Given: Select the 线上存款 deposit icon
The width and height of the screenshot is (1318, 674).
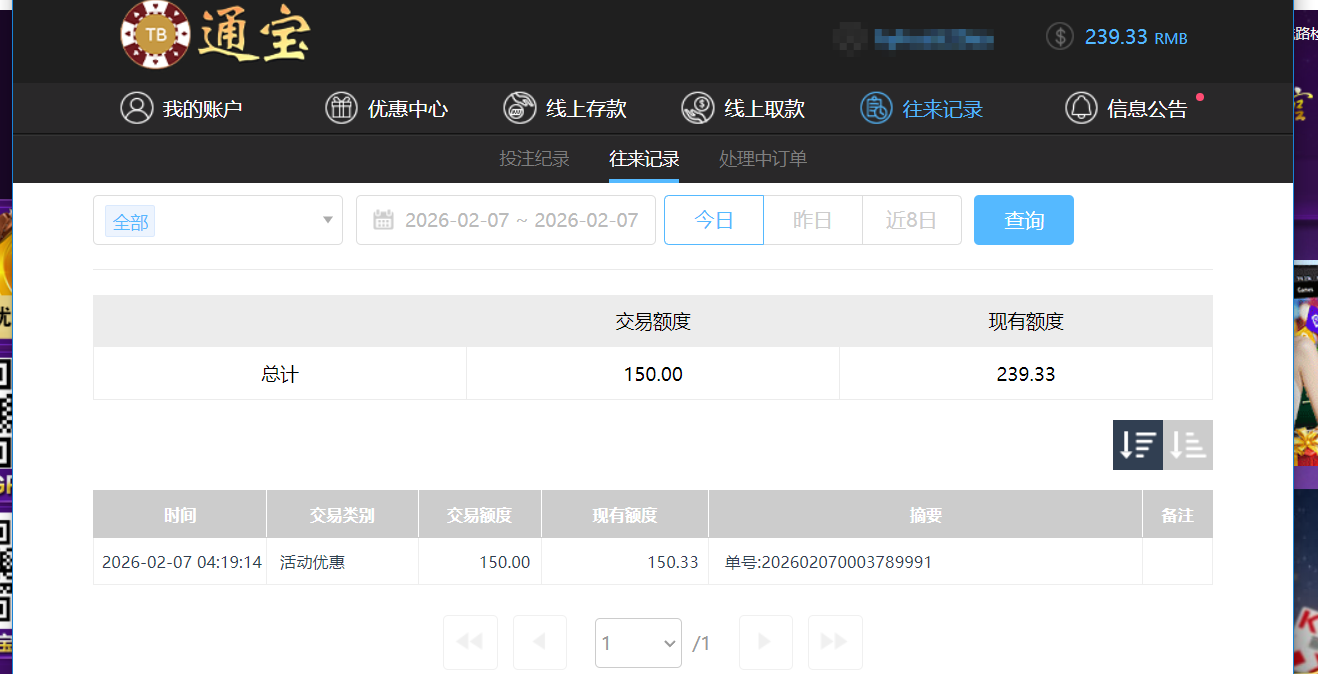Looking at the screenshot, I should (x=519, y=108).
